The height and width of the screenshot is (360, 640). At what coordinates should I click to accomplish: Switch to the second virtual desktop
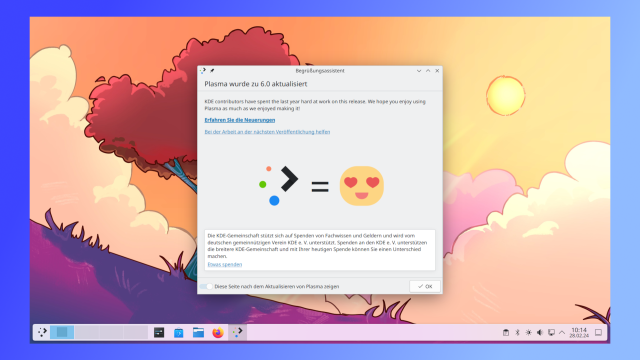coord(87,332)
